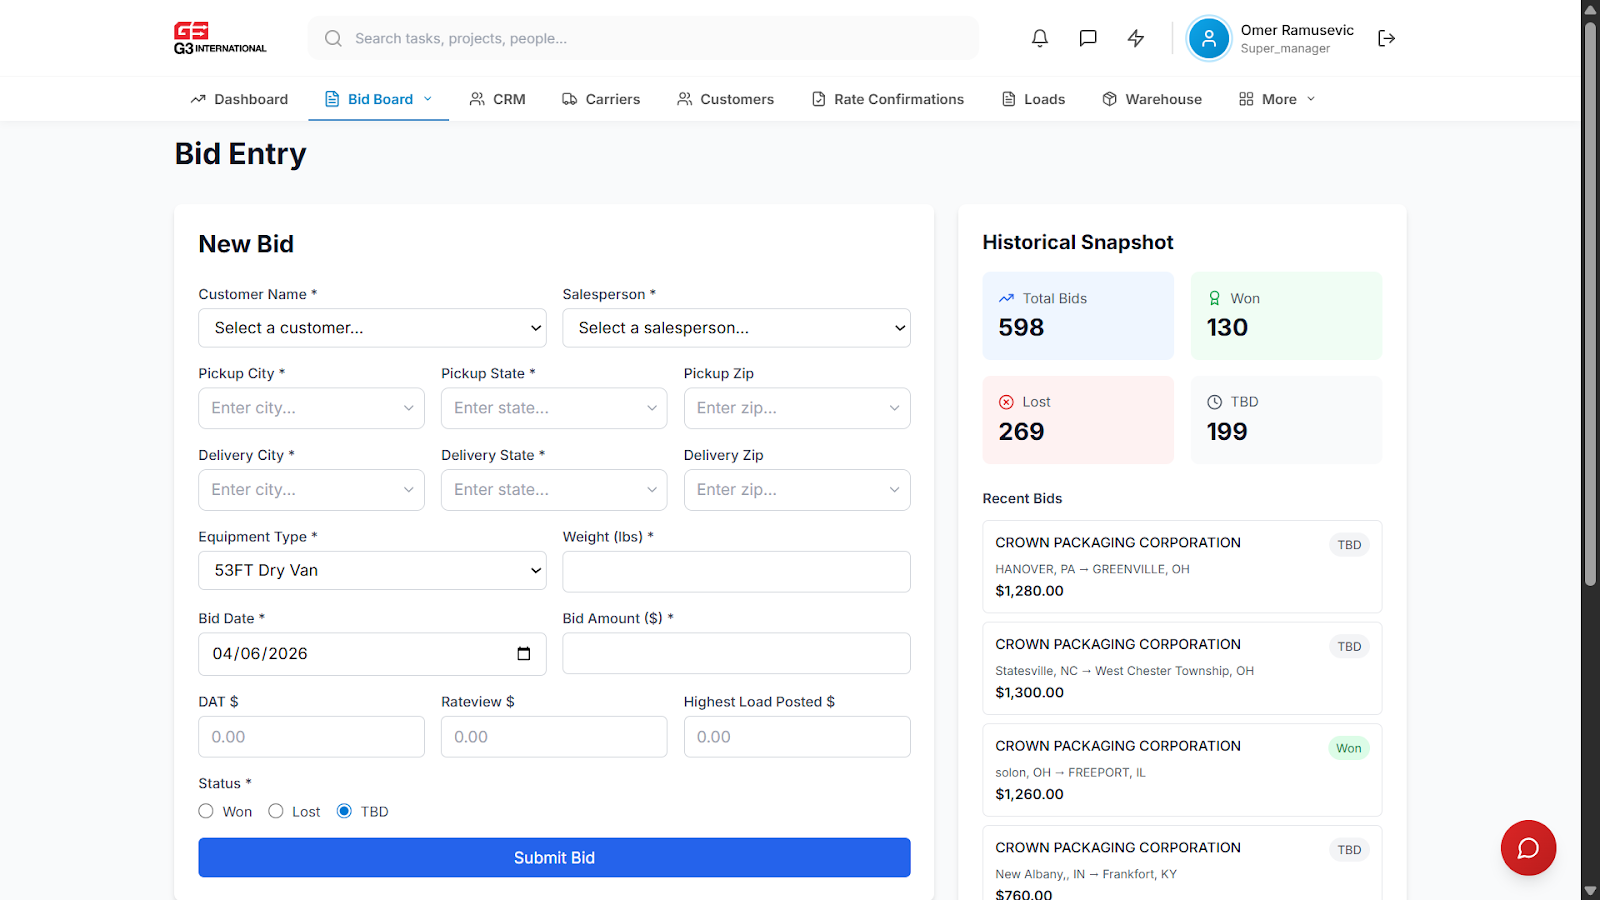The width and height of the screenshot is (1600, 900).
Task: Open the More navigation menu
Action: (1277, 99)
